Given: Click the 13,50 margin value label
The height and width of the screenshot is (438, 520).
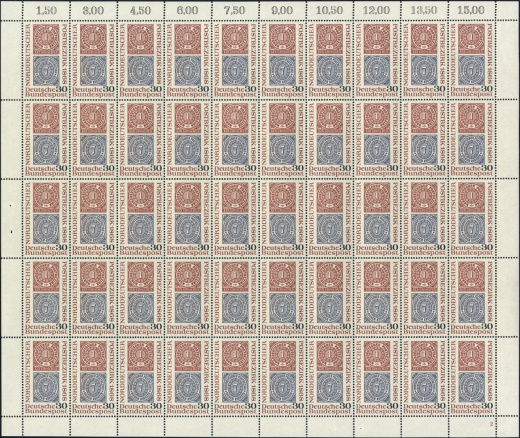Looking at the screenshot, I should (424, 10).
